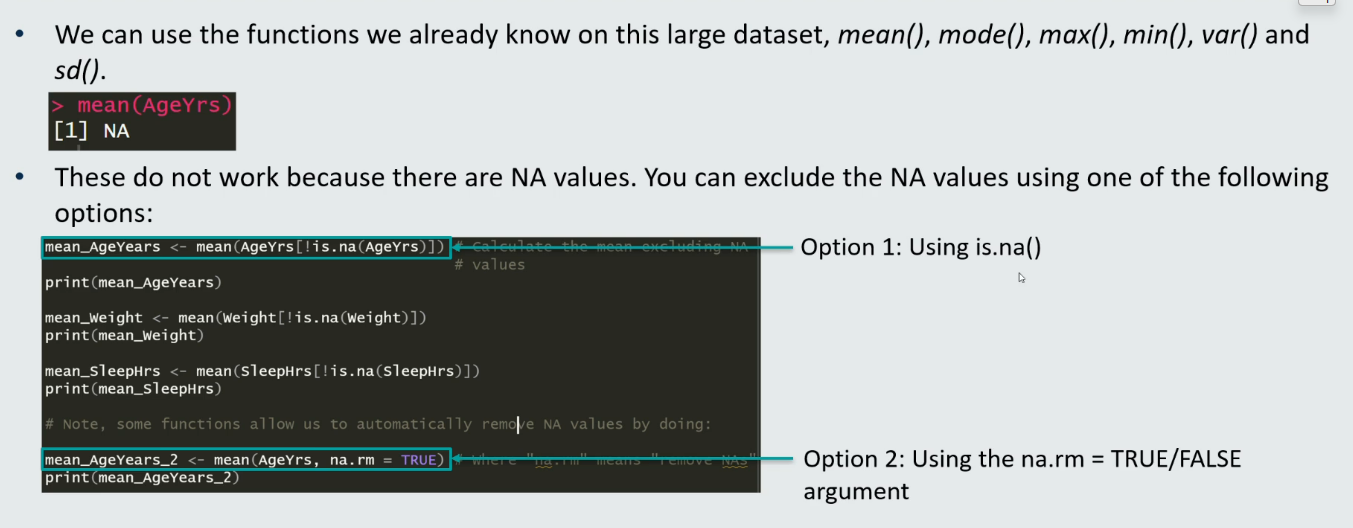Image resolution: width=1353 pixels, height=528 pixels.
Task: Place cursor on mean_Weight assignment line
Action: tap(236, 318)
